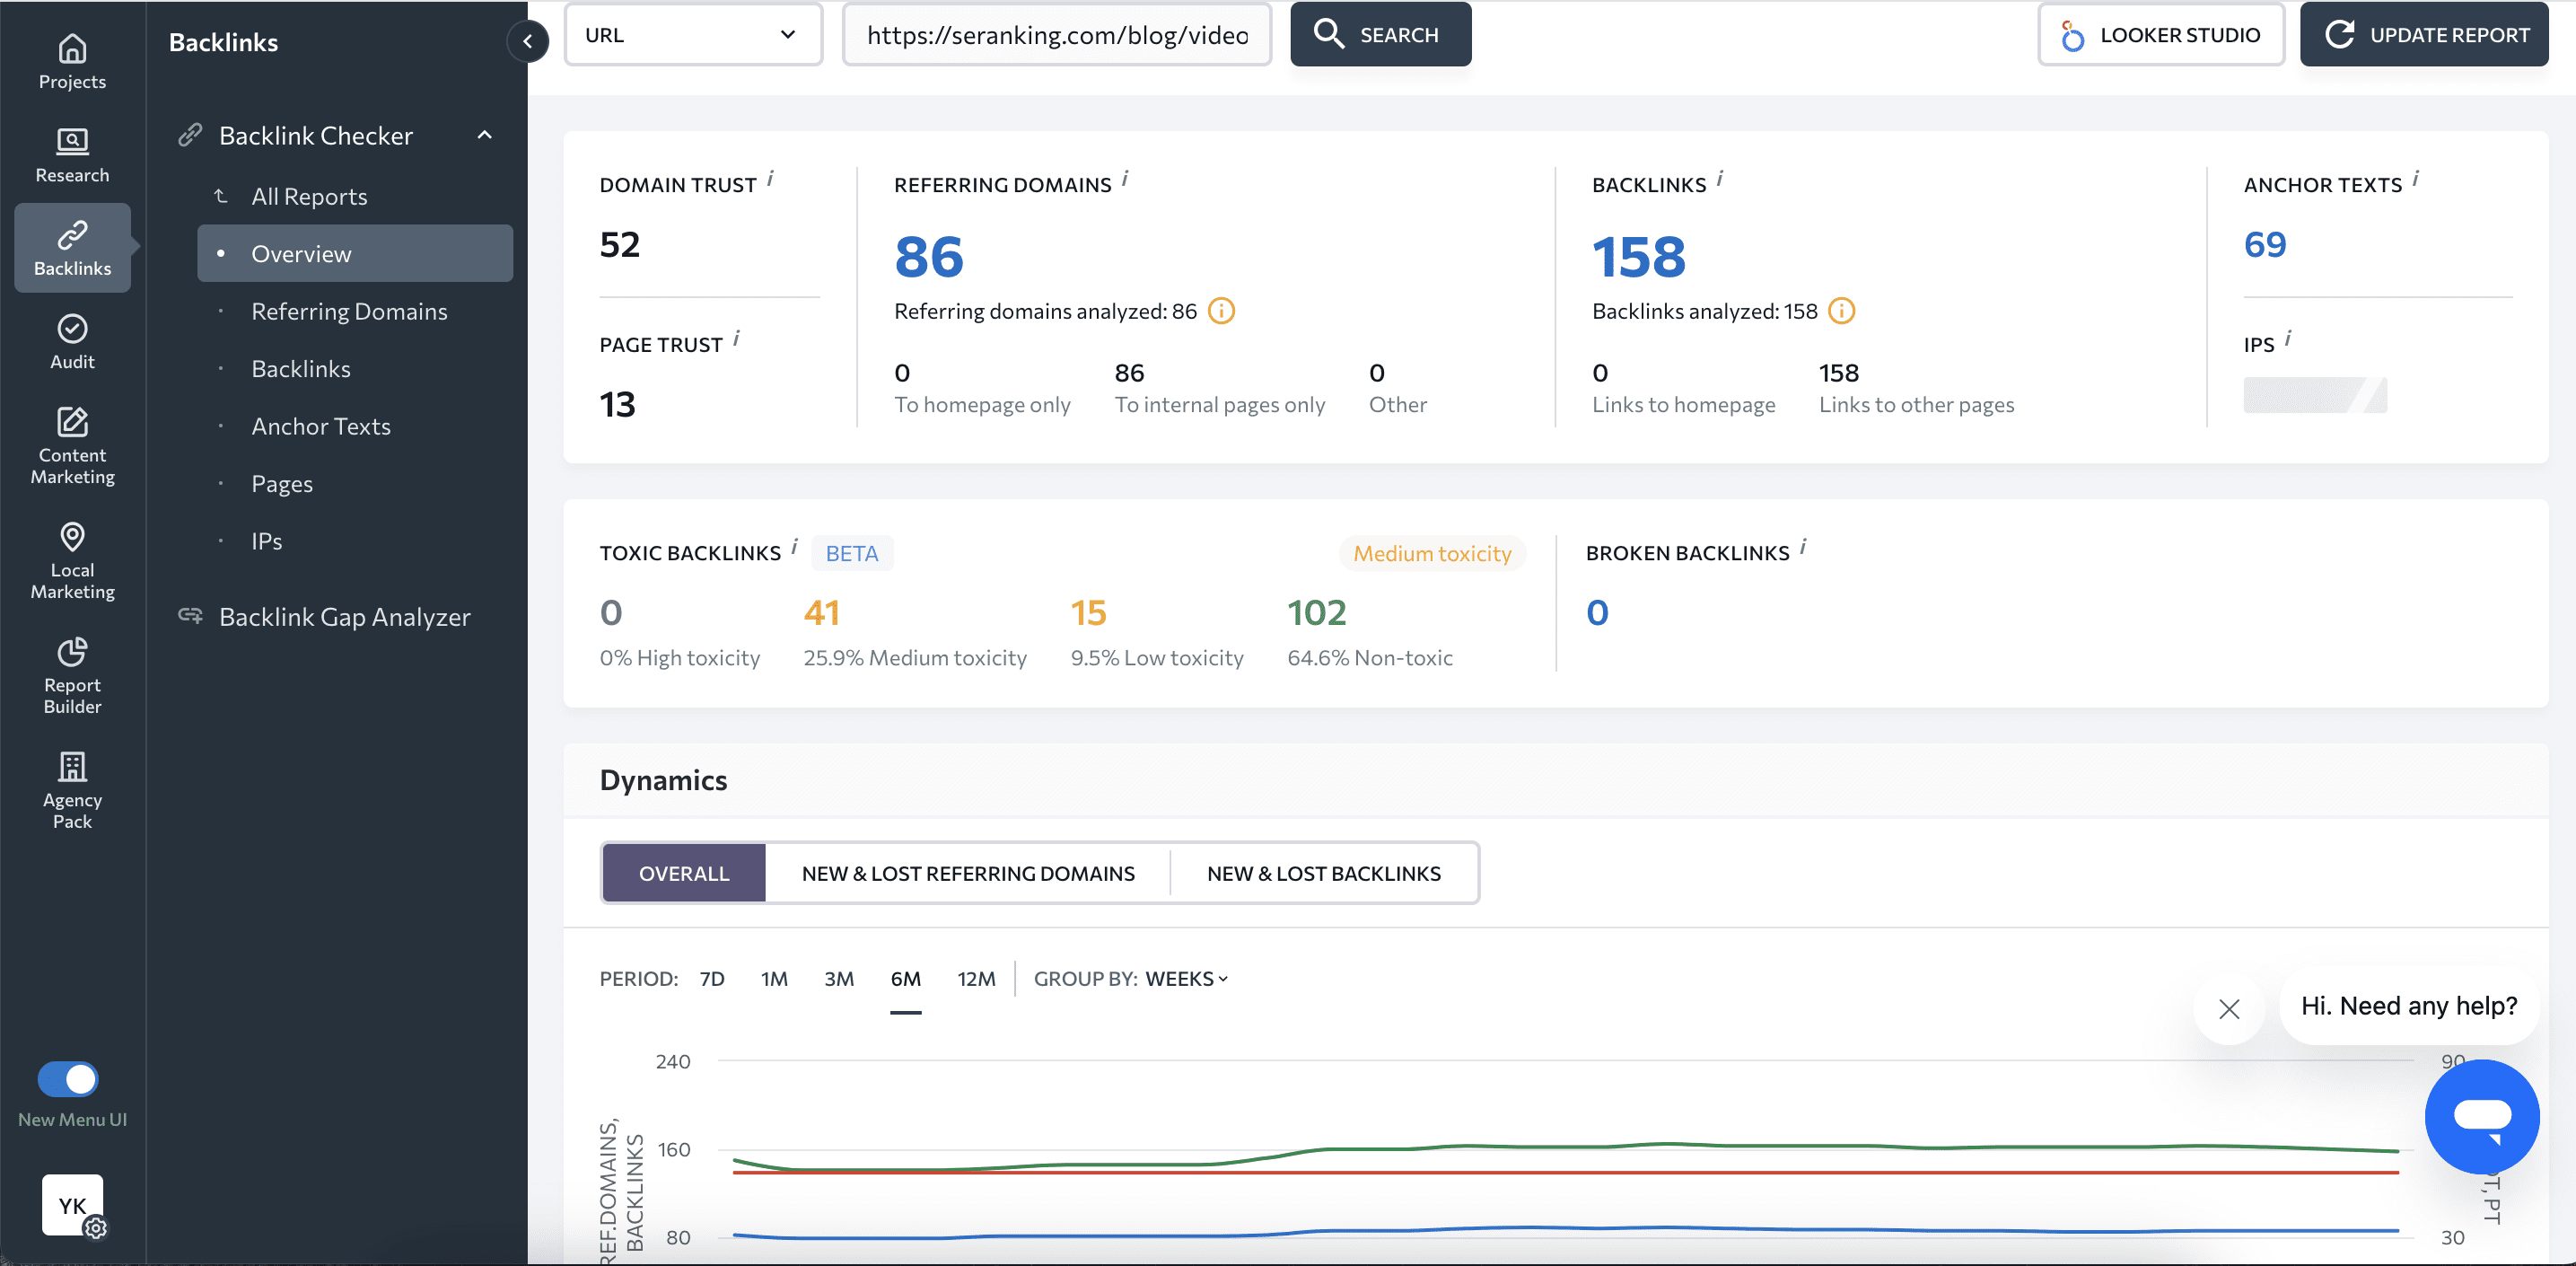The height and width of the screenshot is (1266, 2576).
Task: Click the Backlinks metric info icon
Action: click(x=1720, y=179)
